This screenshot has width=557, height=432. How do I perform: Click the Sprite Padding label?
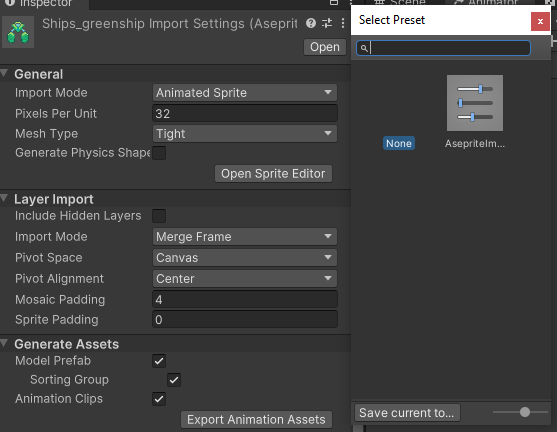coord(56,320)
